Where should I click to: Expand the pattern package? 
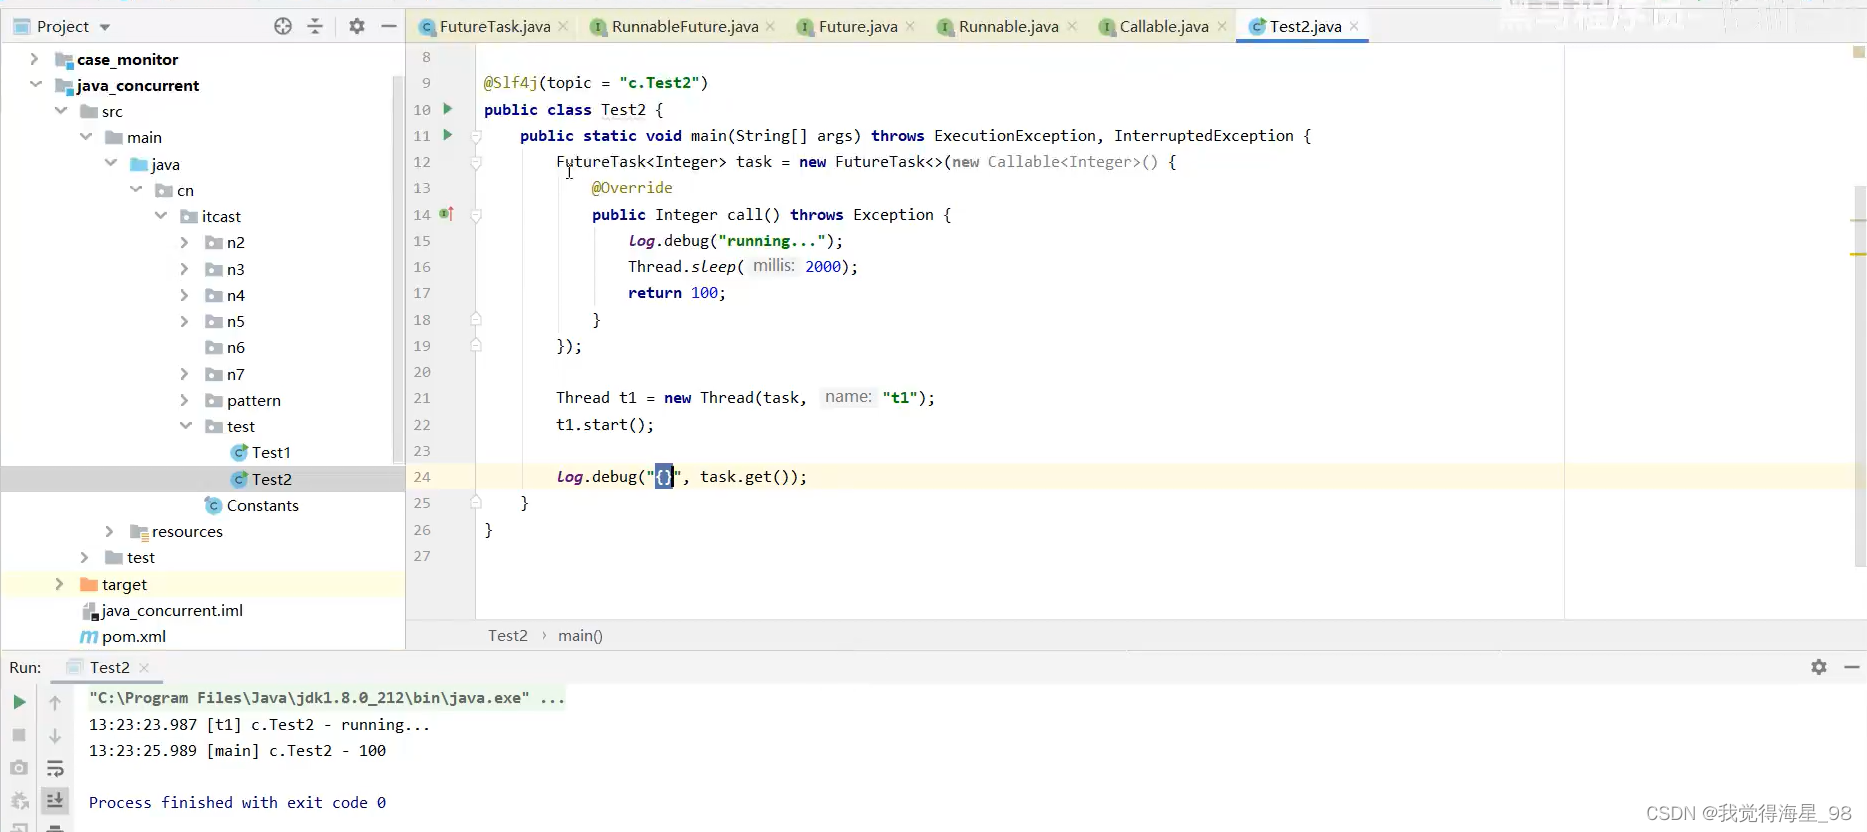tap(184, 400)
